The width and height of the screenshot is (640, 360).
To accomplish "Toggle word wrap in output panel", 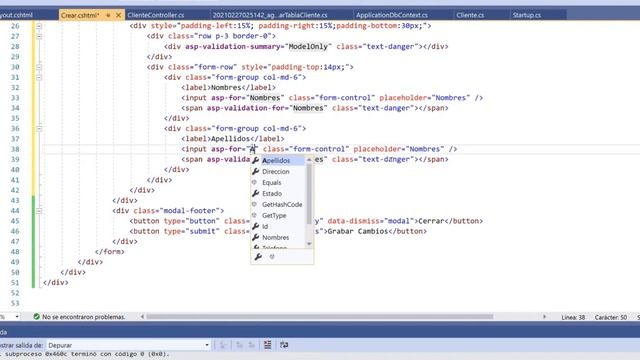I will click(284, 345).
